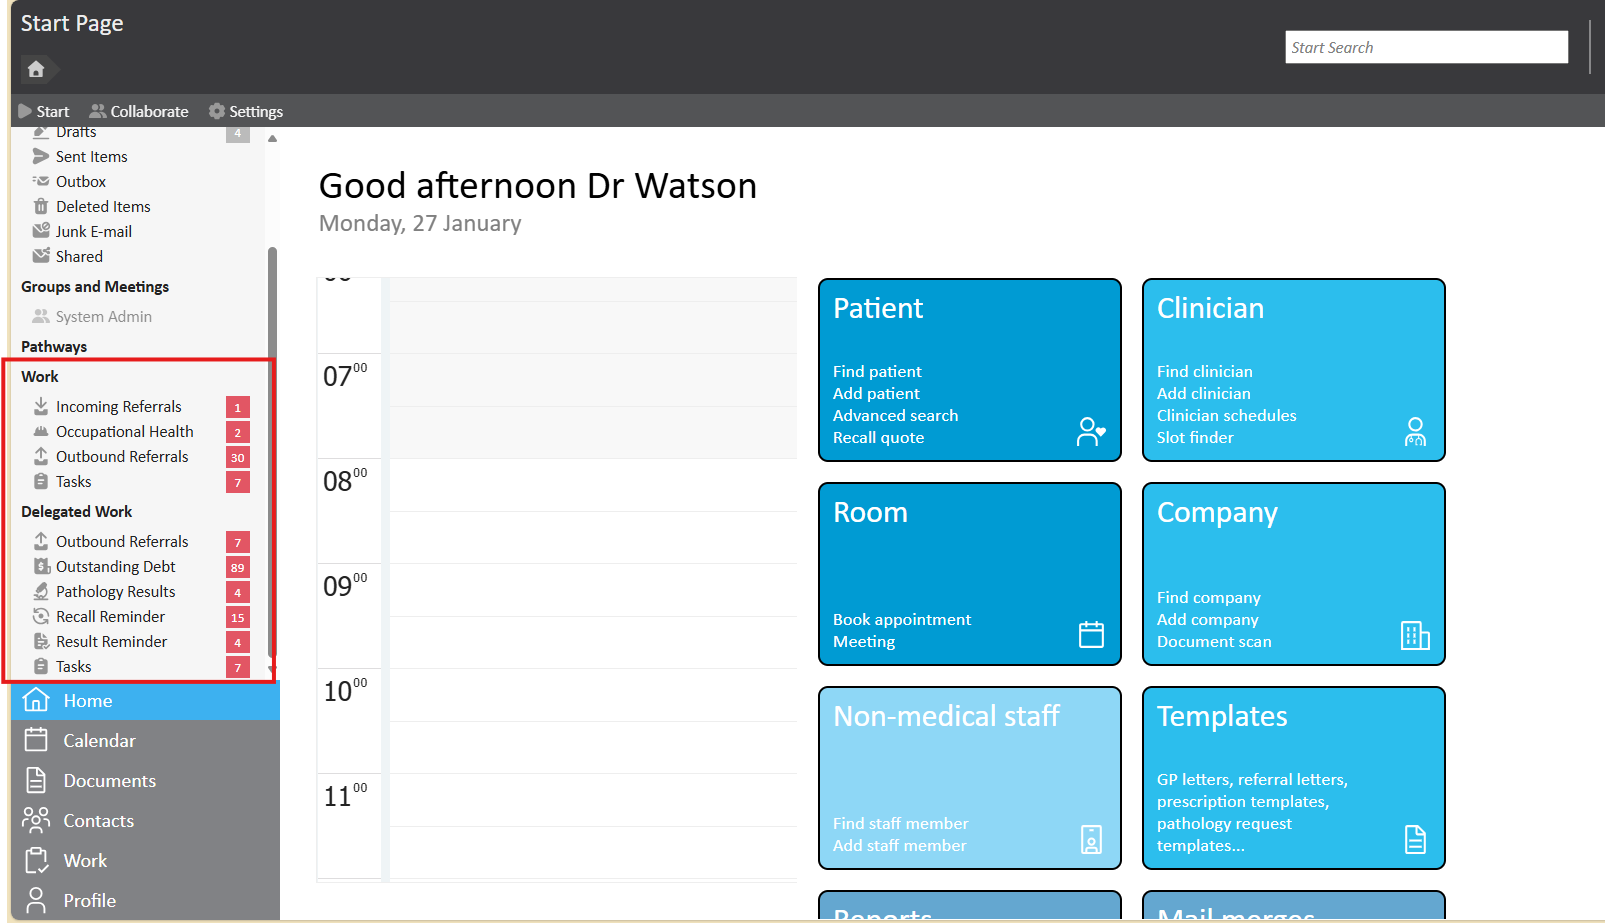Open the Patient tile person icon

[1091, 431]
